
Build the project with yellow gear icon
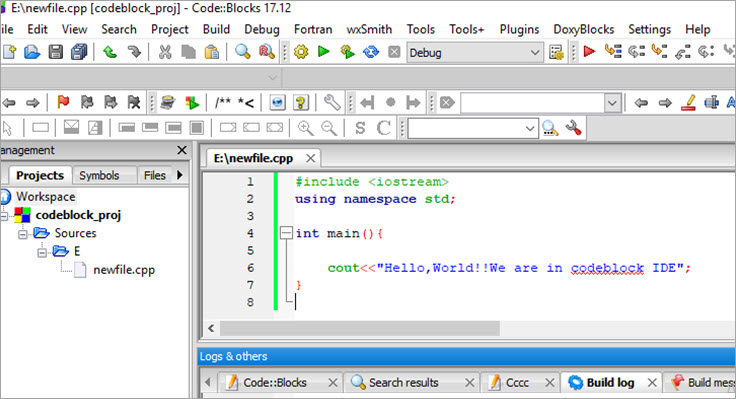[301, 52]
